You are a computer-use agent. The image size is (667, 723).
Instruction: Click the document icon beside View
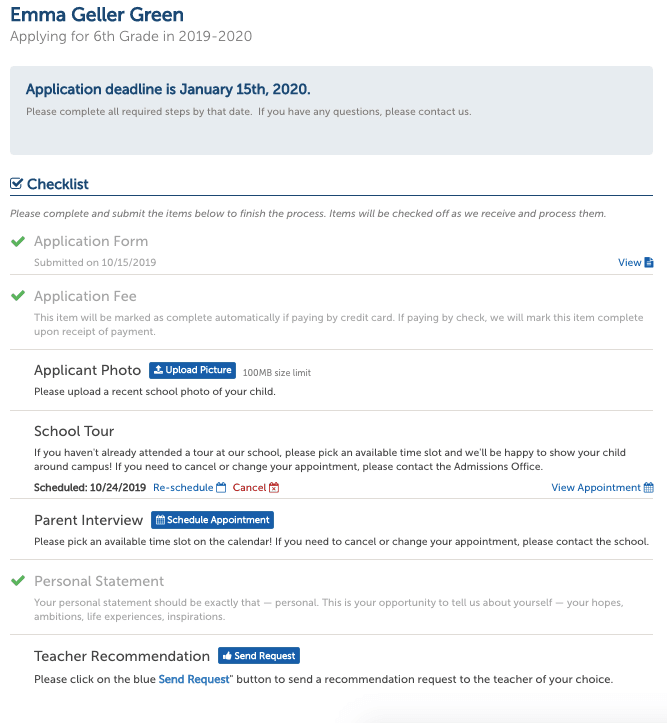[649, 263]
